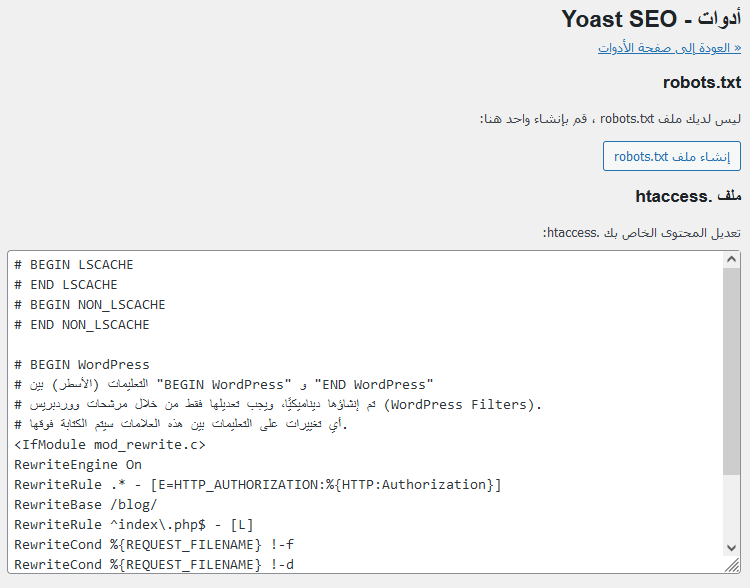Click the HTTP_AUTHORIZATION RewriteRule line
Screen dimensions: 750x588
tap(257, 485)
